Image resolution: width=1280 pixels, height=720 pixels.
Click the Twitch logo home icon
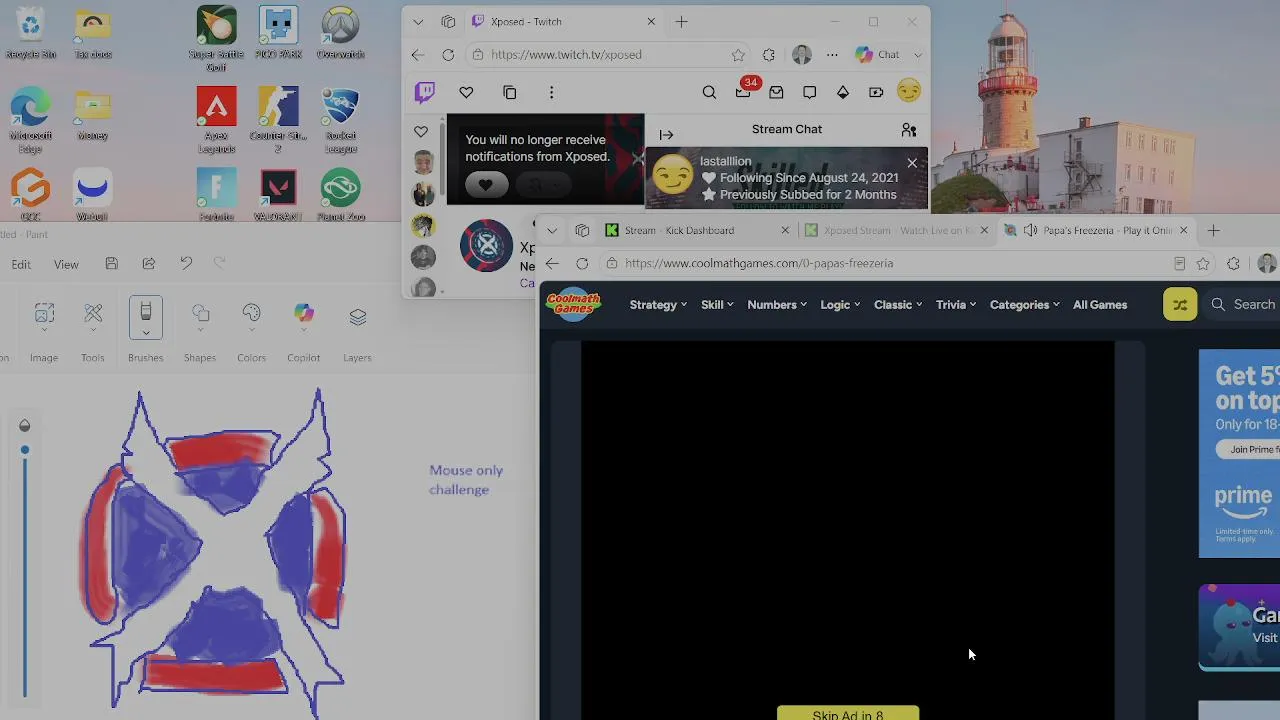425,92
